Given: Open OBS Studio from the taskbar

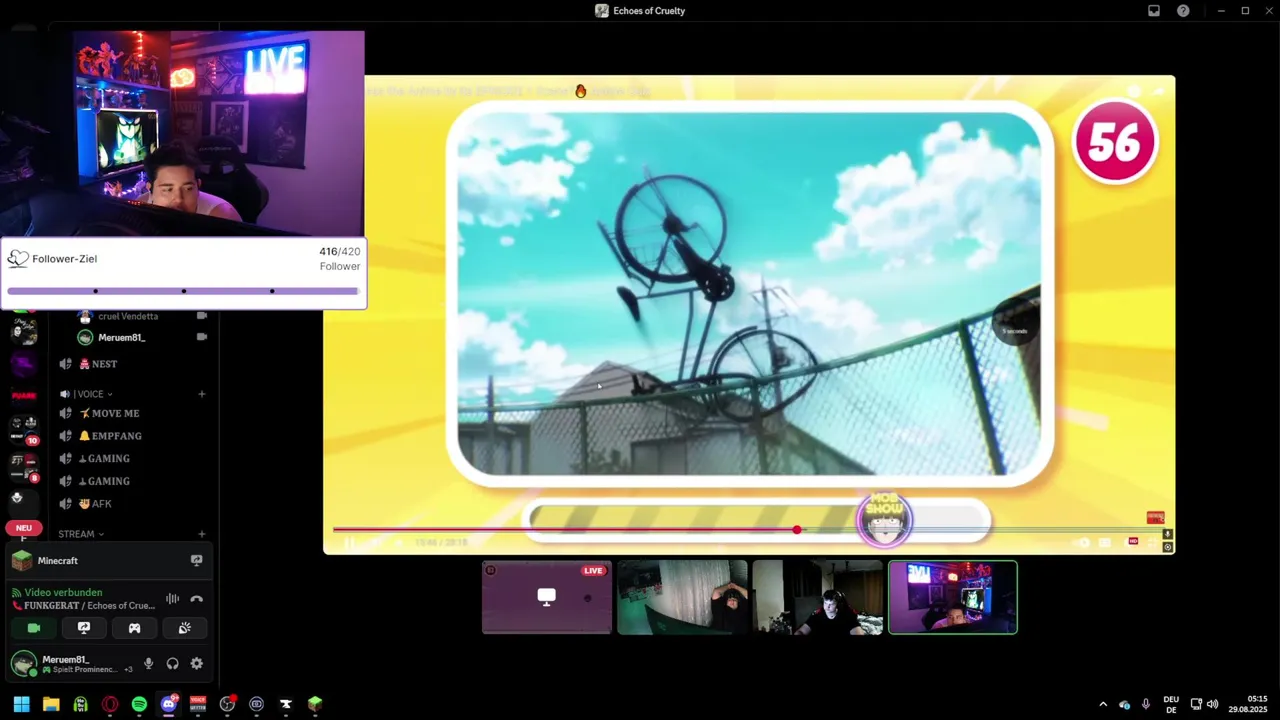Looking at the screenshot, I should 227,704.
